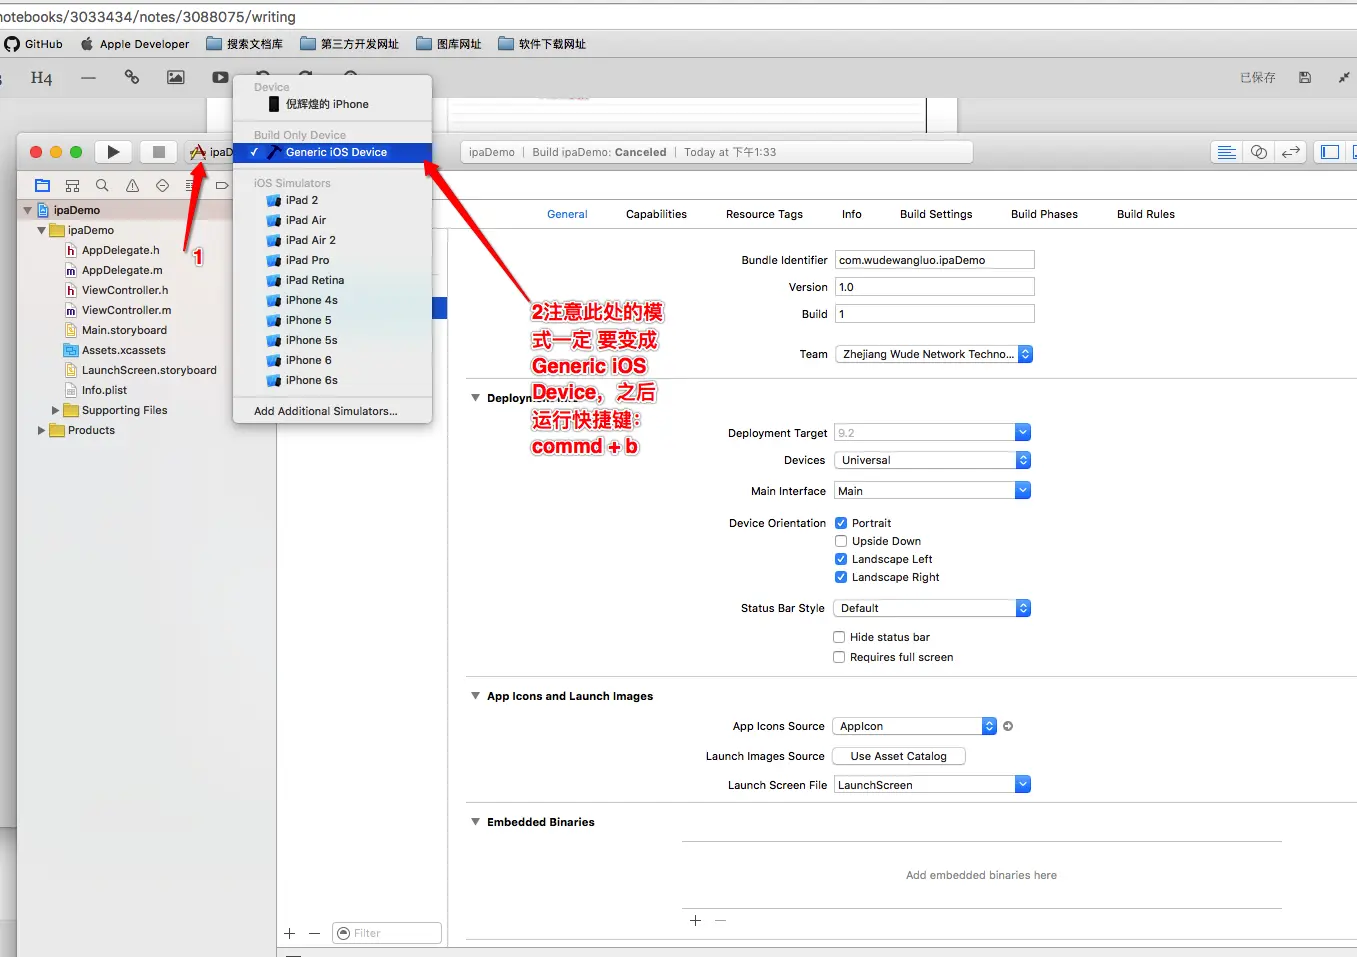The image size is (1357, 957).
Task: Click the Xcode Run (play) button
Action: point(113,152)
